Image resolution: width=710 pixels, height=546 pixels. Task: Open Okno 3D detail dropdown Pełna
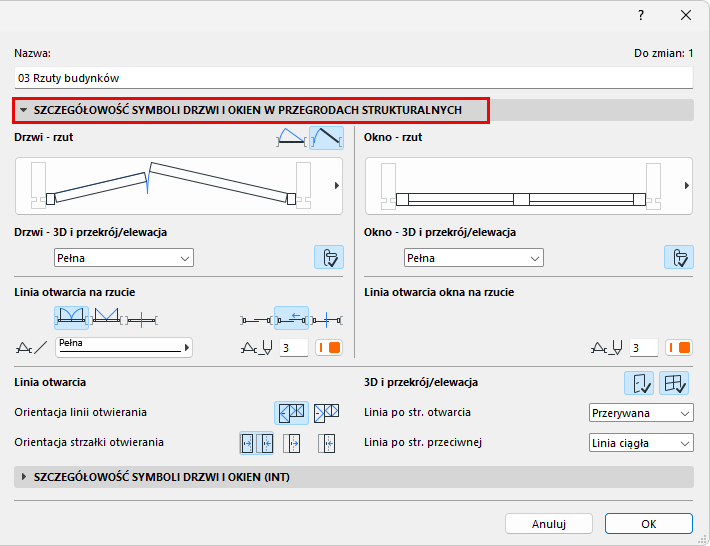click(x=474, y=258)
